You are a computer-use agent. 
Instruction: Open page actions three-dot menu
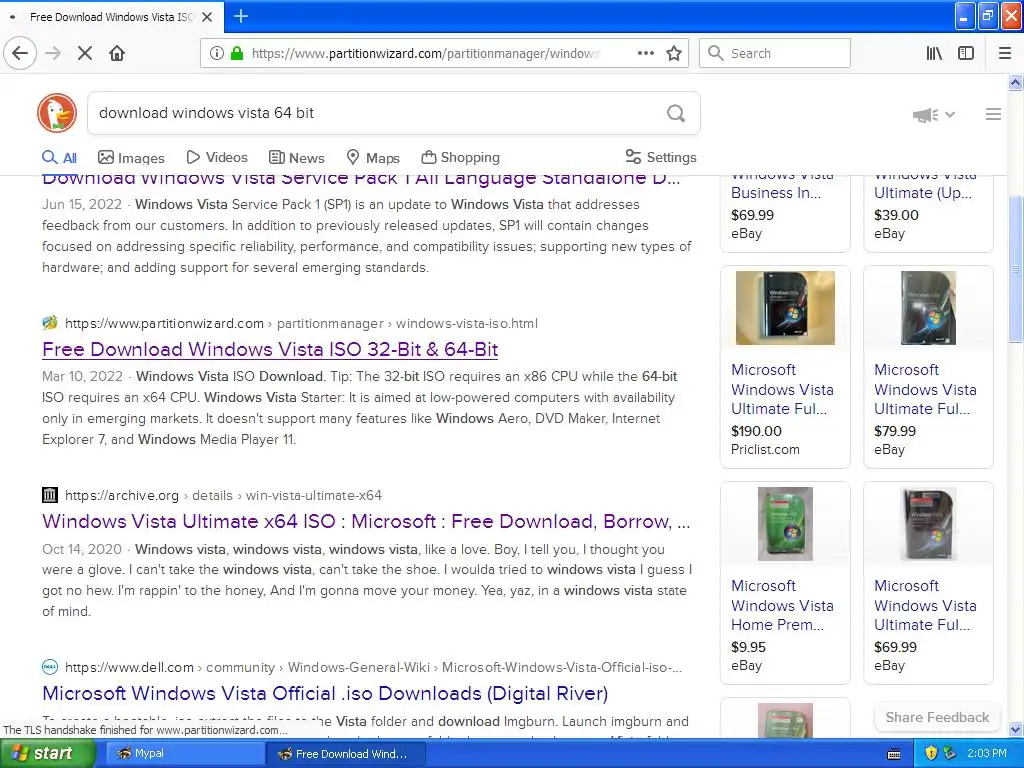point(645,54)
